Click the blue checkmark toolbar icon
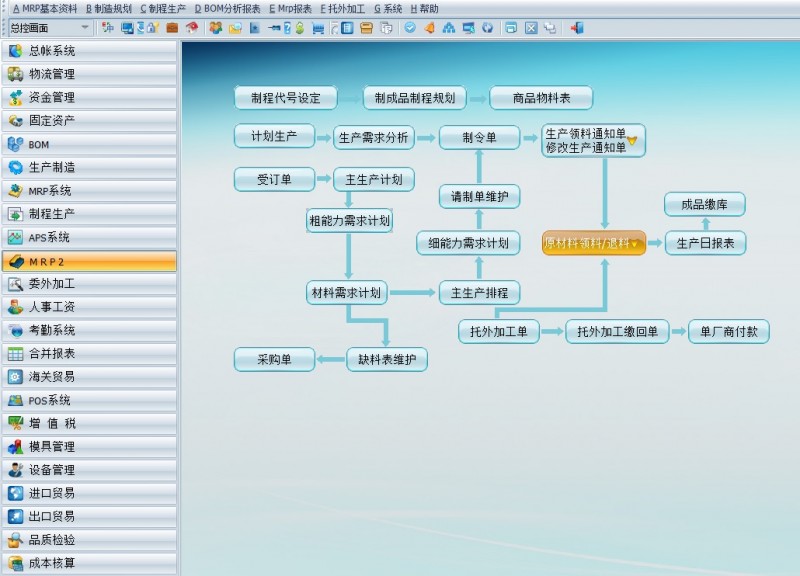 pos(410,28)
